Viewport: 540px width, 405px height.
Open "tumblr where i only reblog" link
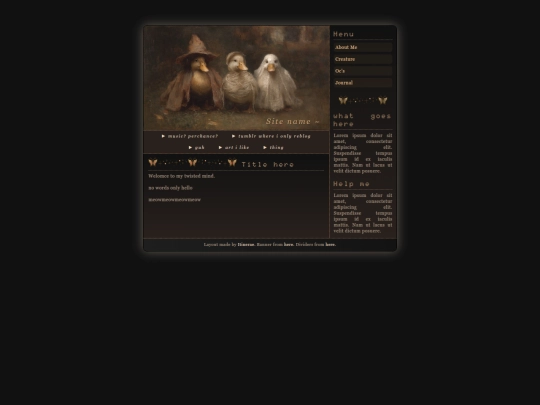click(271, 136)
